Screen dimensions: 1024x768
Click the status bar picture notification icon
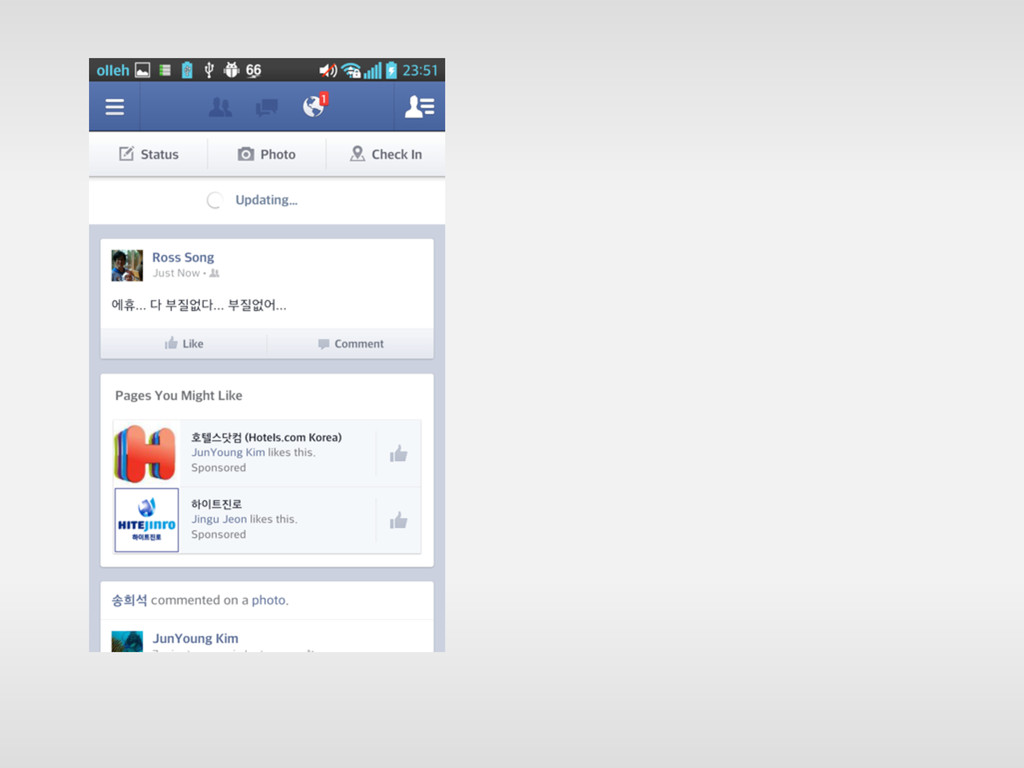point(142,70)
